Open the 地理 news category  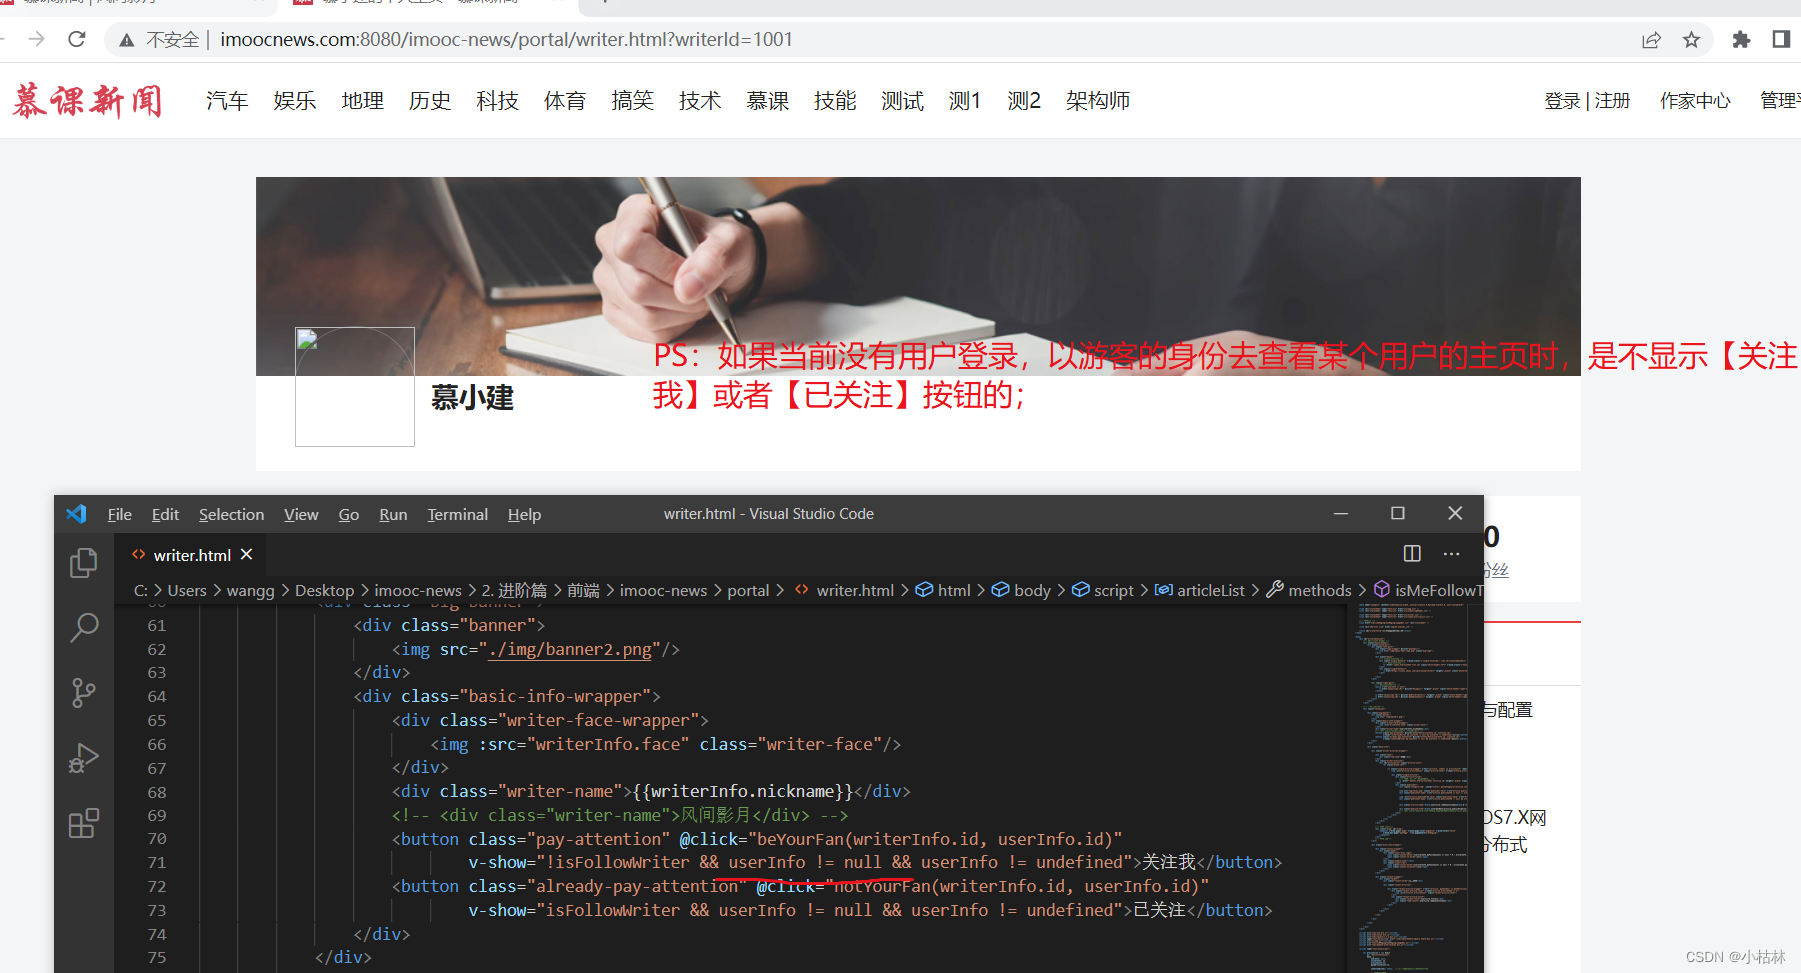tap(362, 101)
